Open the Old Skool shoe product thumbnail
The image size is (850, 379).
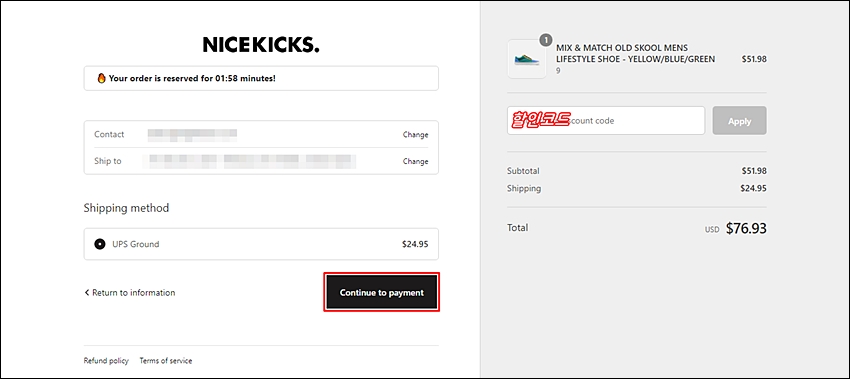tap(527, 59)
